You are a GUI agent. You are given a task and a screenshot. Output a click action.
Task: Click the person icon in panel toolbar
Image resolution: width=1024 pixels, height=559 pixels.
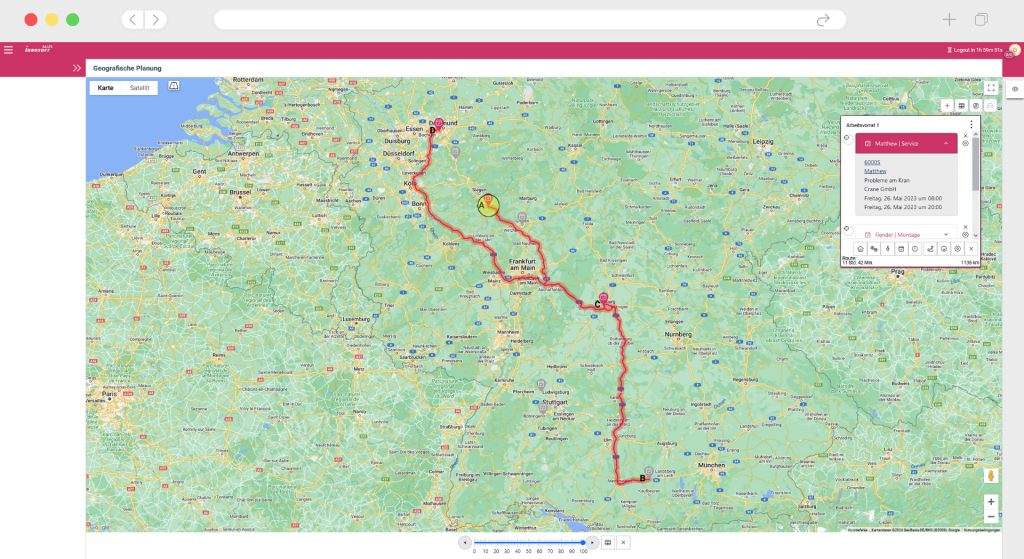tap(888, 249)
